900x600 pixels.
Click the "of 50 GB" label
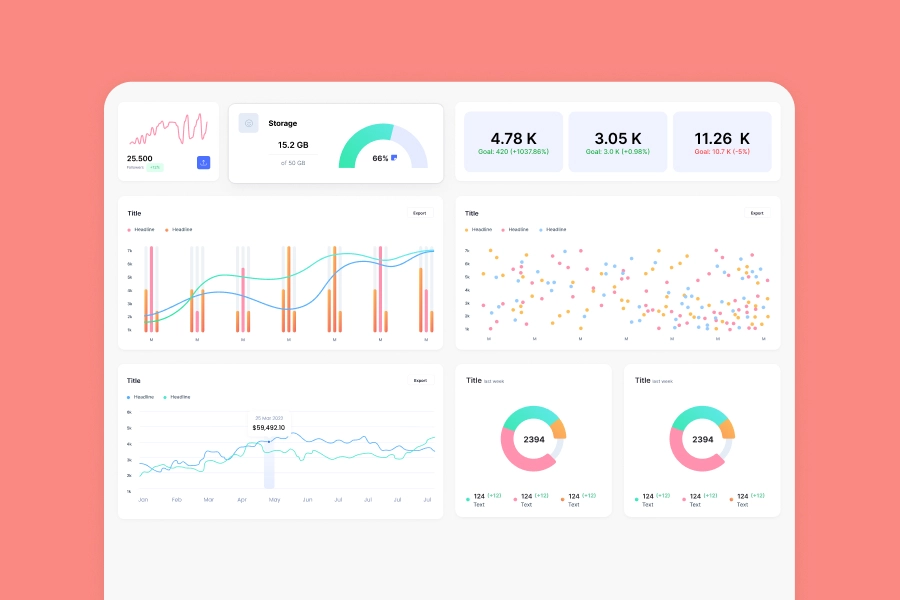(x=293, y=163)
